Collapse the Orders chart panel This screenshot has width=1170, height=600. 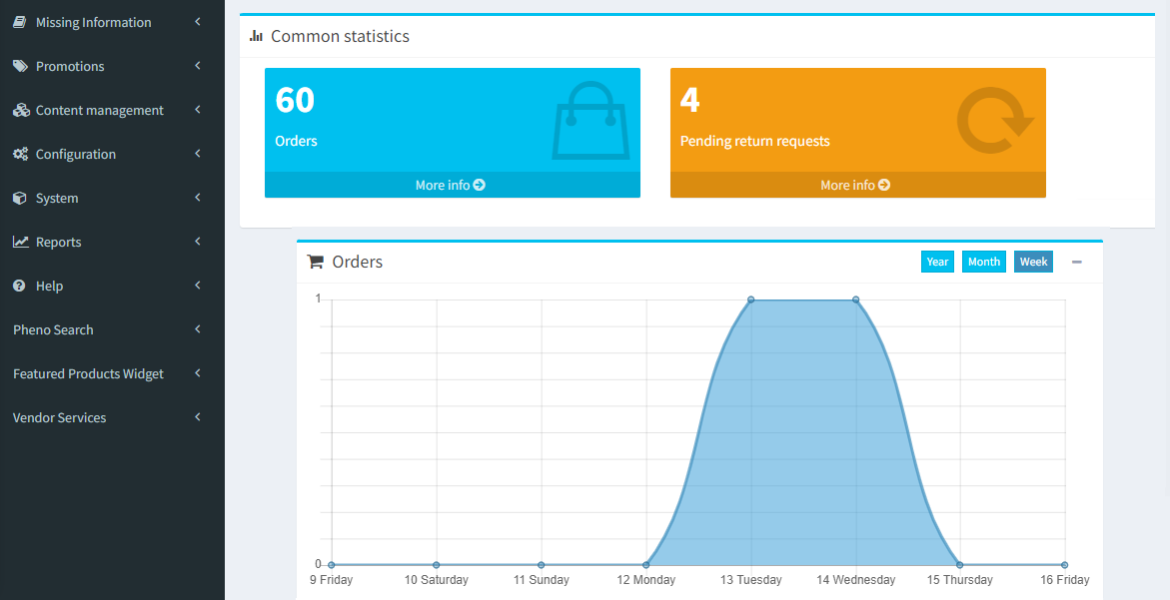click(1077, 262)
